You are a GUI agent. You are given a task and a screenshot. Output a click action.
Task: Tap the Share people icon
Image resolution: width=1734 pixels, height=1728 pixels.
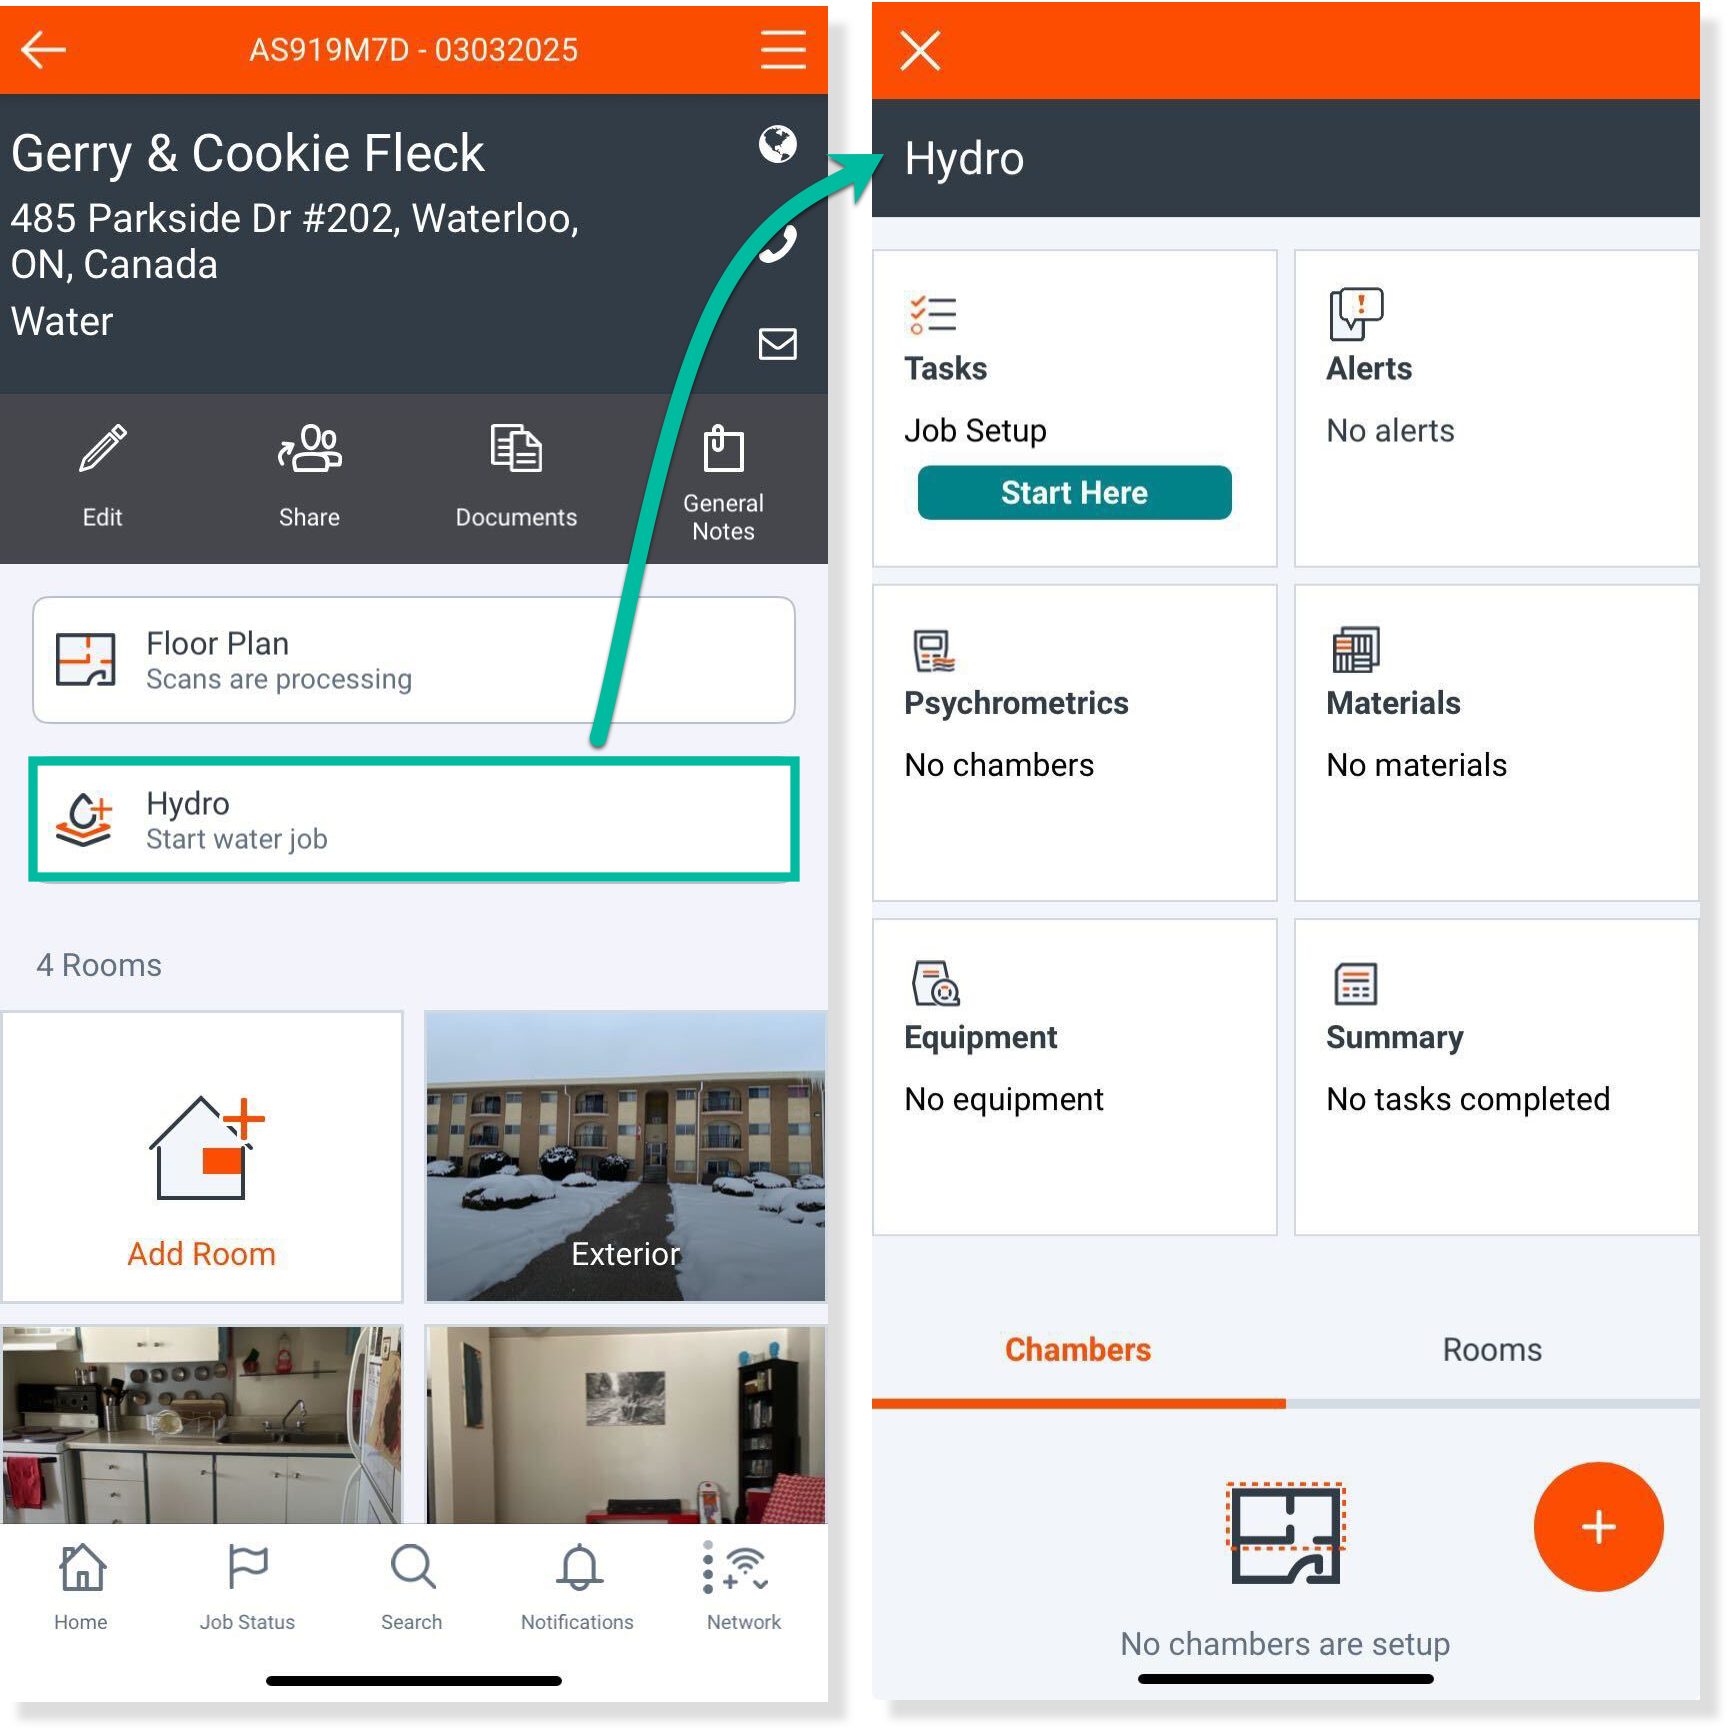[x=309, y=449]
